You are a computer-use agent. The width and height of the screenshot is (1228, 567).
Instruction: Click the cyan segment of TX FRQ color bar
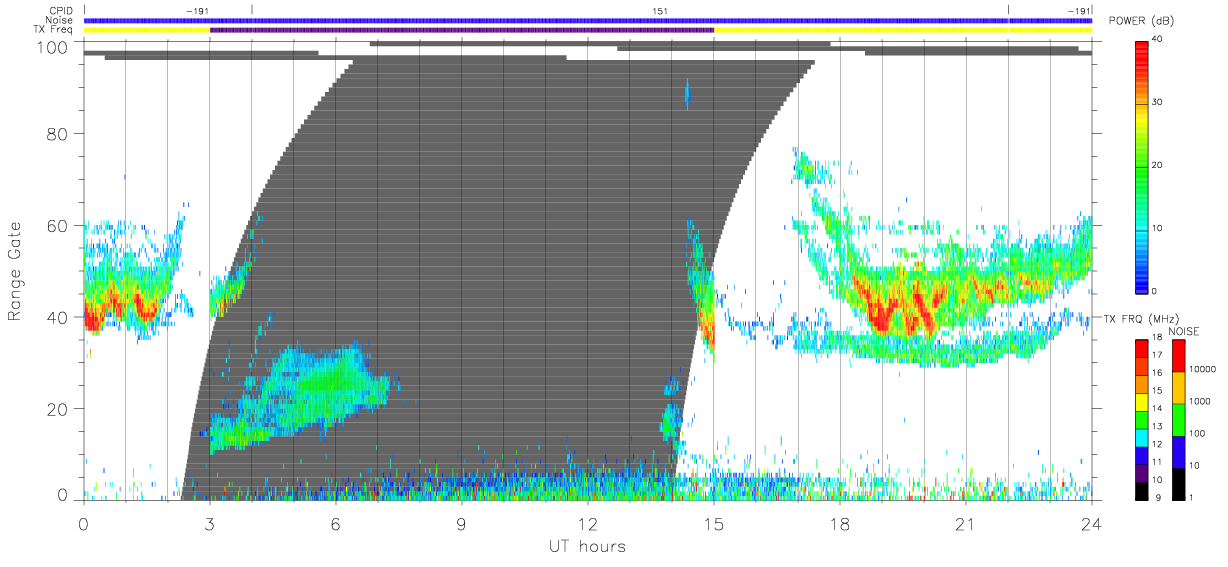pos(1141,438)
